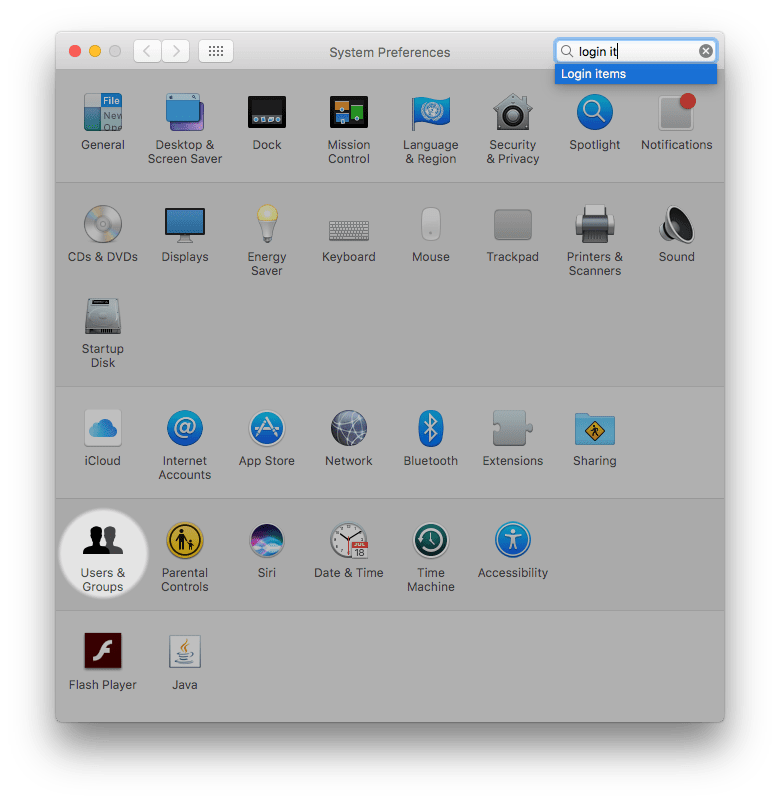Minimize the System Preferences window
780x802 pixels.
coord(95,51)
